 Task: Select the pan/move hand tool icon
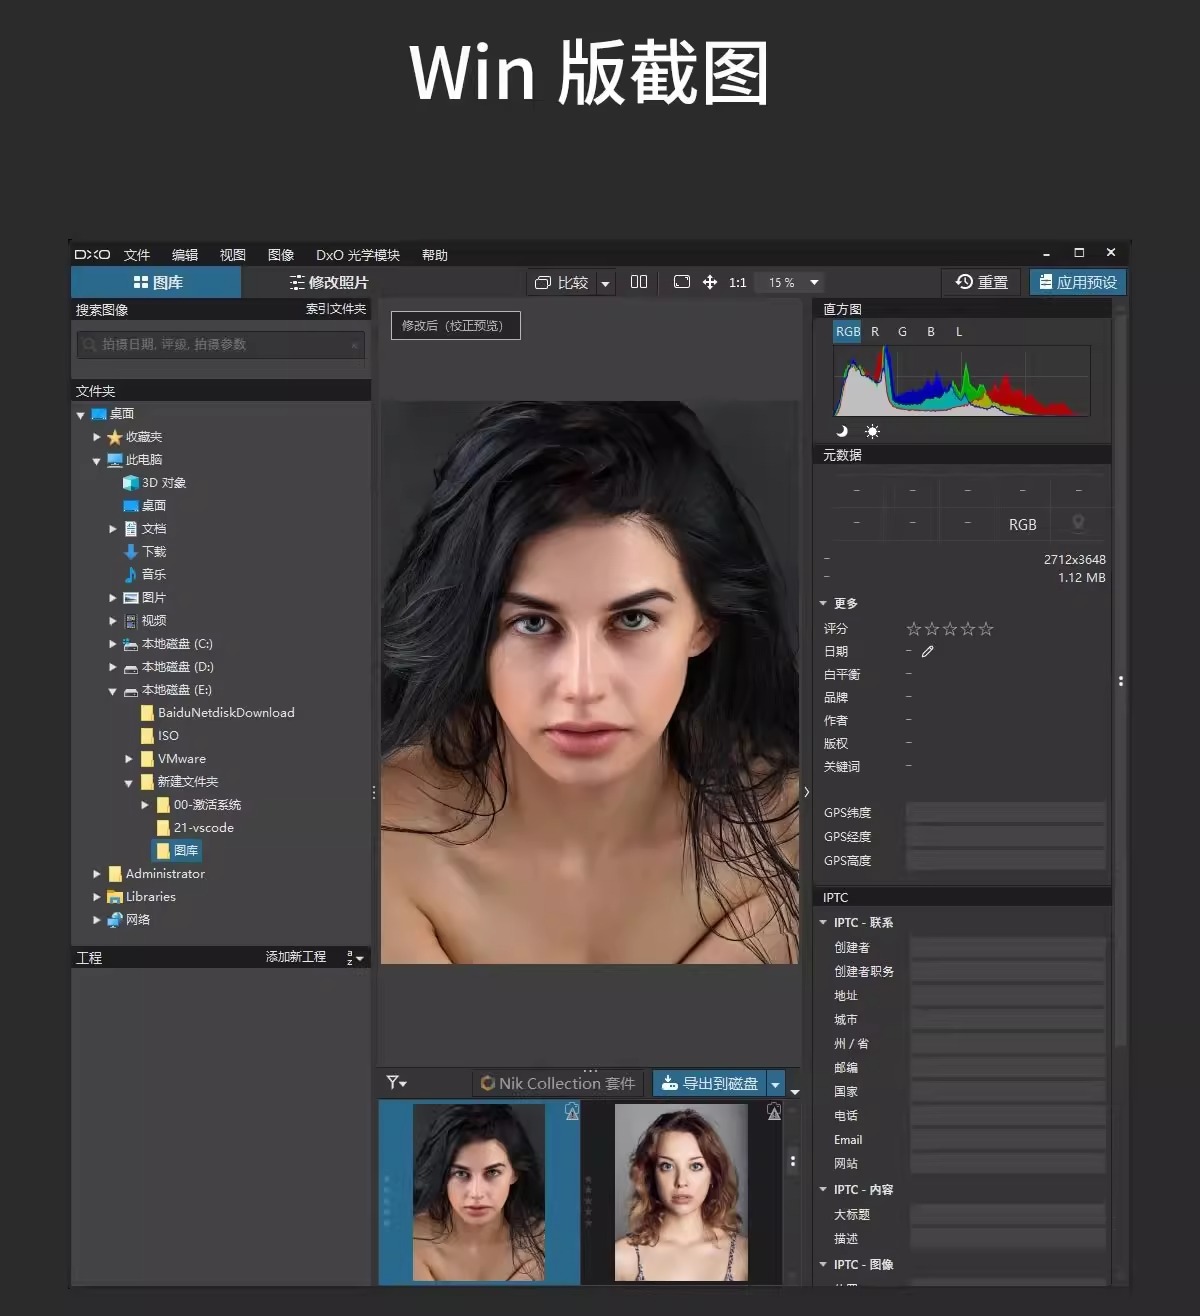click(x=710, y=282)
